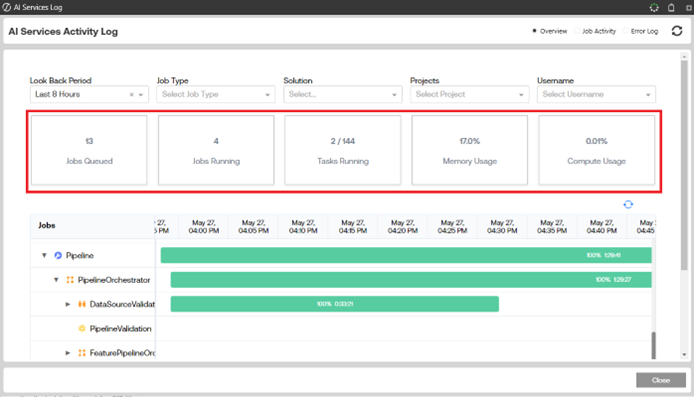Click the green DataSourceValidat progress bar
Screen dimensions: 694x397
tap(335, 304)
